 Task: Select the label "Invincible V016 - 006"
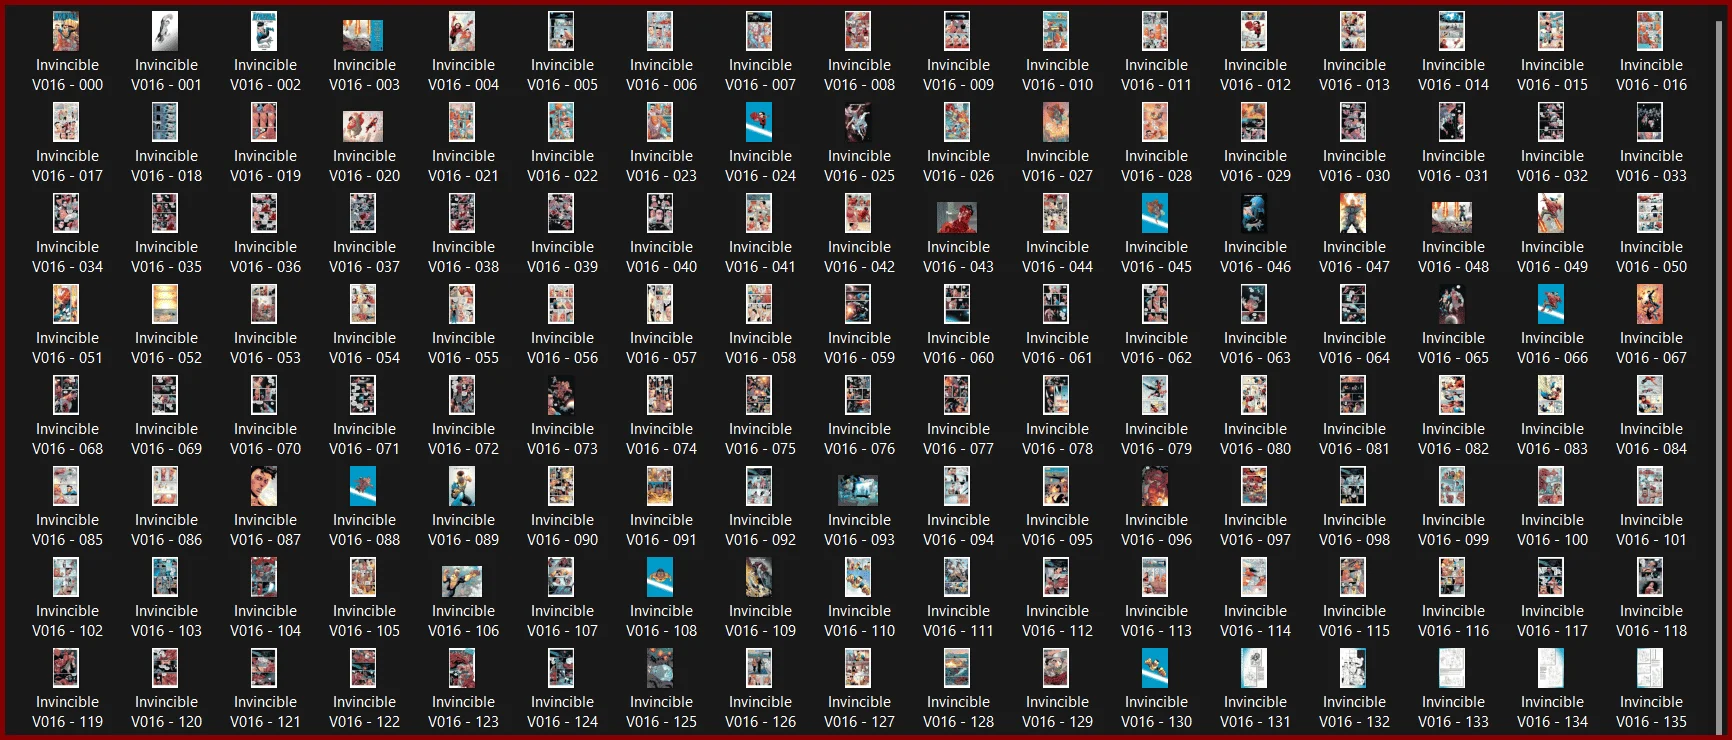click(661, 75)
